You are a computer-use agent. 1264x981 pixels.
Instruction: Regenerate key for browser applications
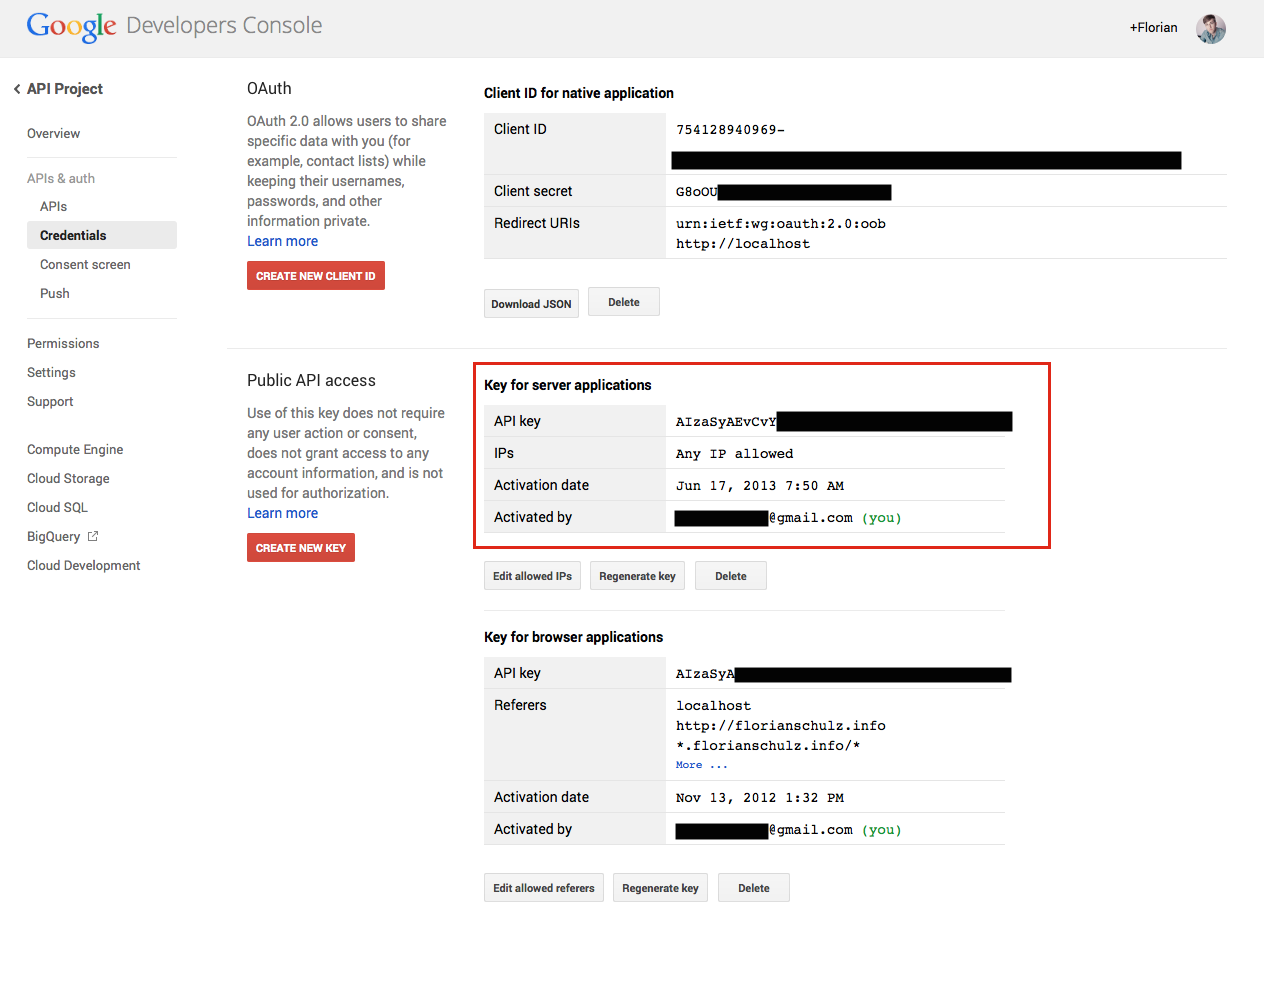(660, 888)
